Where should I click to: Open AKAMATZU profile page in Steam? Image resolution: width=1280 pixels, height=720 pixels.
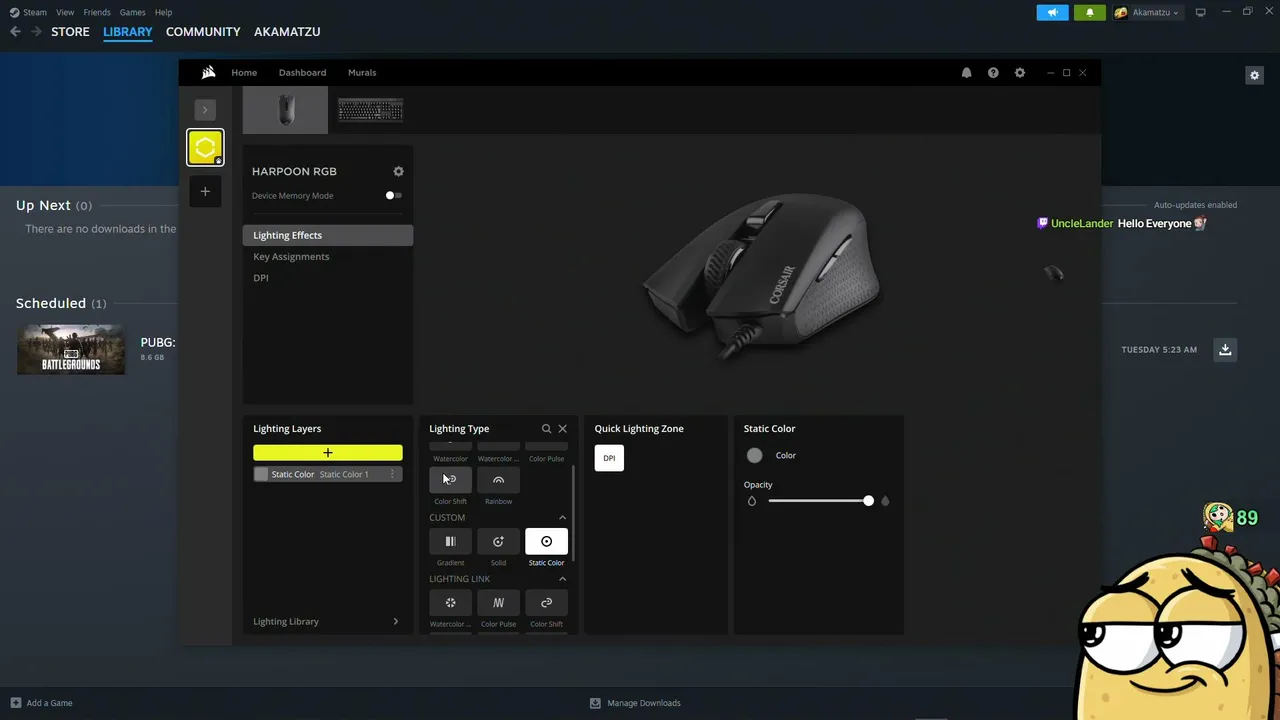click(287, 32)
